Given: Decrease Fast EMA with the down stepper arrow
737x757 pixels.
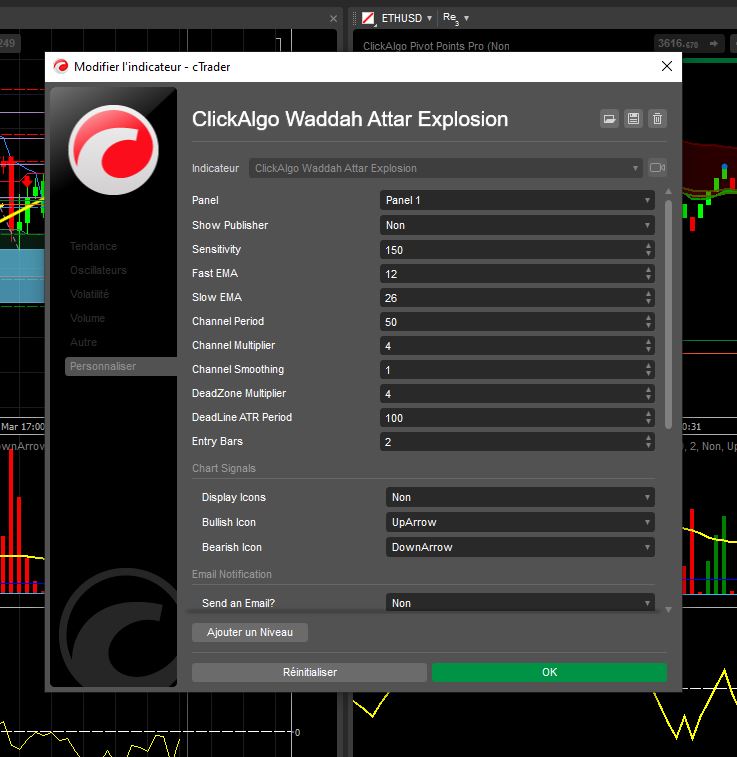Looking at the screenshot, I should pos(648,278).
